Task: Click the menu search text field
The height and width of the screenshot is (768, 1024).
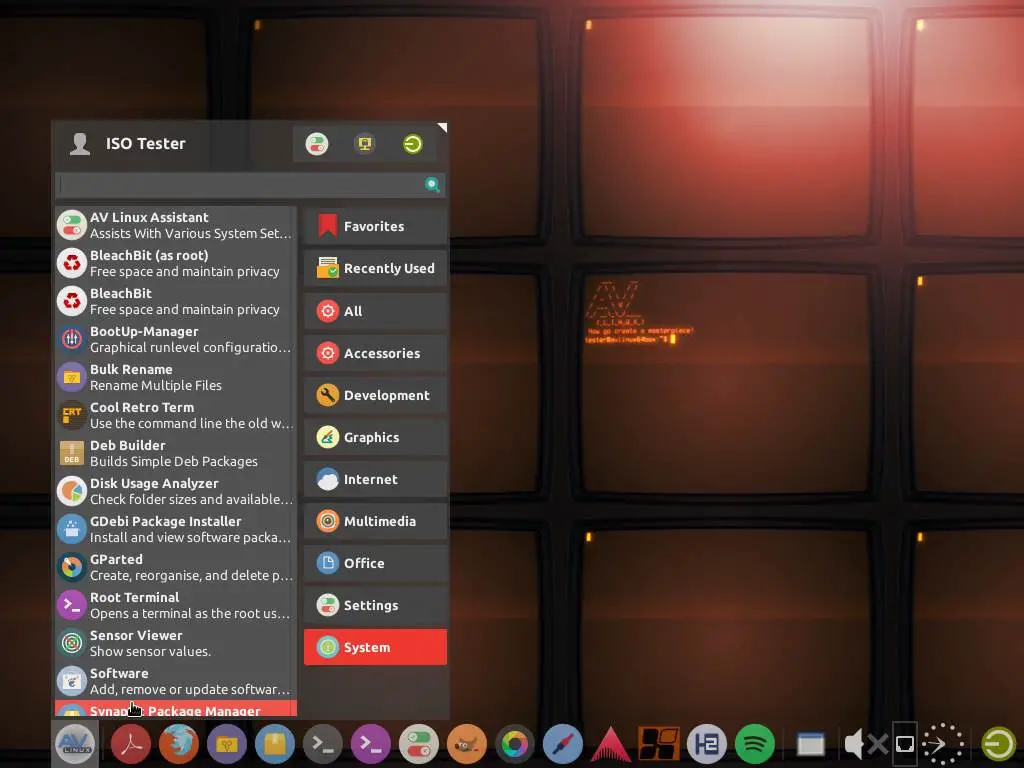Action: 250,185
